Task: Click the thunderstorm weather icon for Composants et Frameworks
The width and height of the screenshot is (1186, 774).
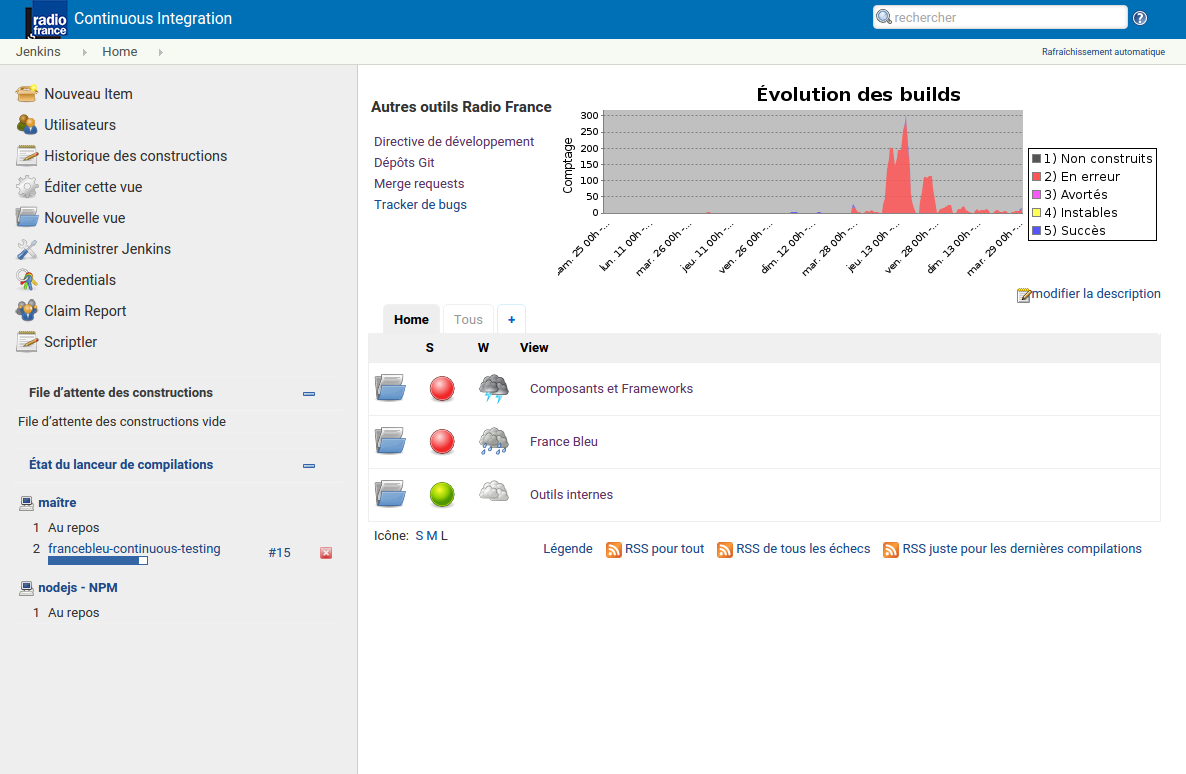Action: (x=494, y=388)
